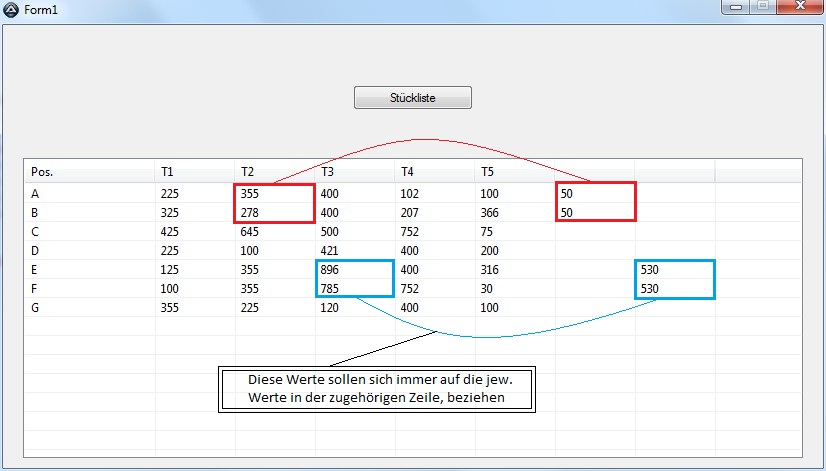
Task: Click the T4 column header
Action: 435,171
